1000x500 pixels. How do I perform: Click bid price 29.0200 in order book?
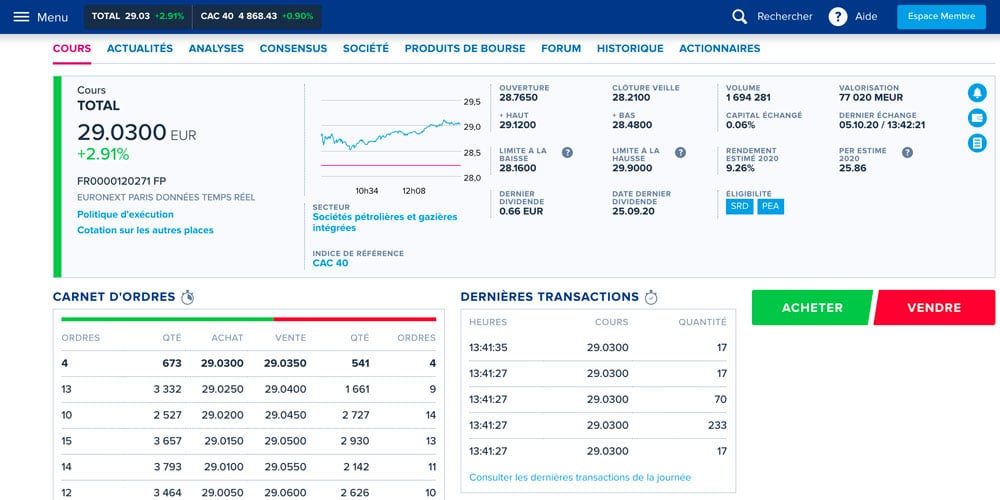click(222, 415)
